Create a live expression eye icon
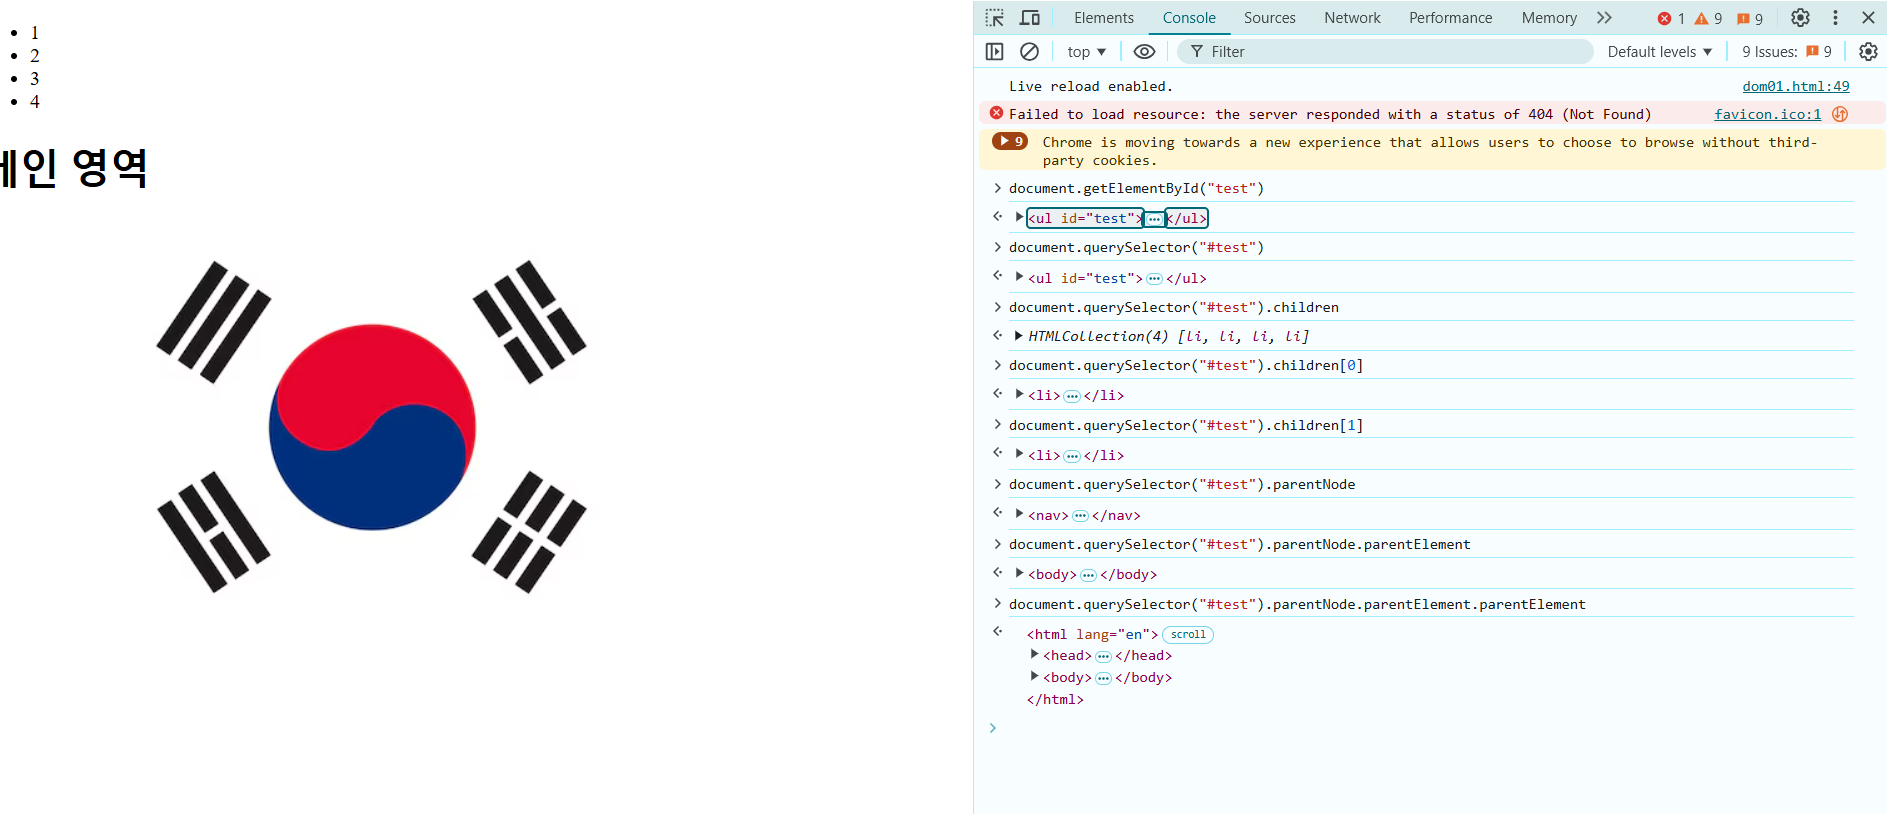The width and height of the screenshot is (1887, 814). tap(1144, 52)
